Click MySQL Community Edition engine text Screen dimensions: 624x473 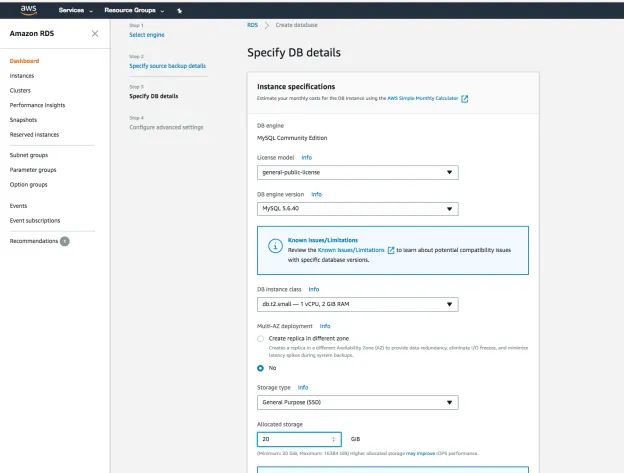coord(292,138)
